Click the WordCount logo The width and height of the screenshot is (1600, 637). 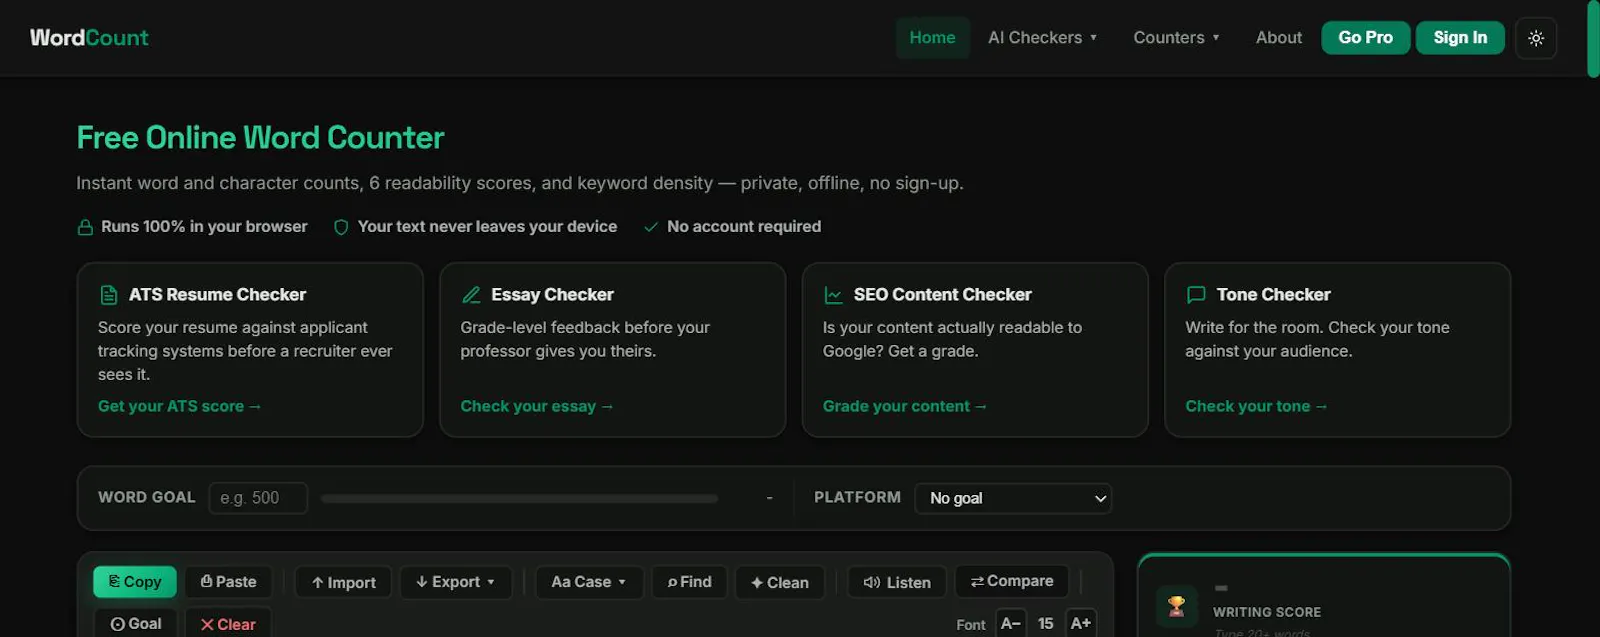click(x=89, y=38)
